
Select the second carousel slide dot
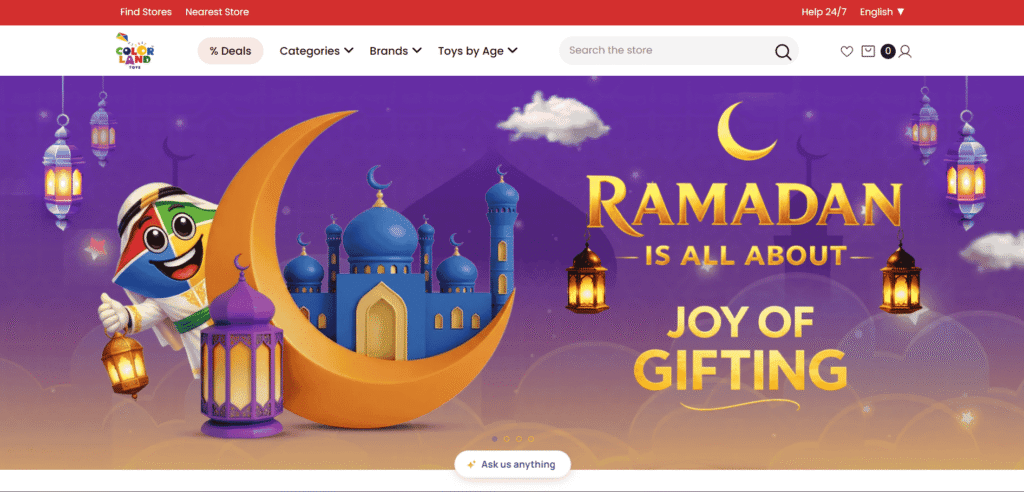click(x=506, y=439)
